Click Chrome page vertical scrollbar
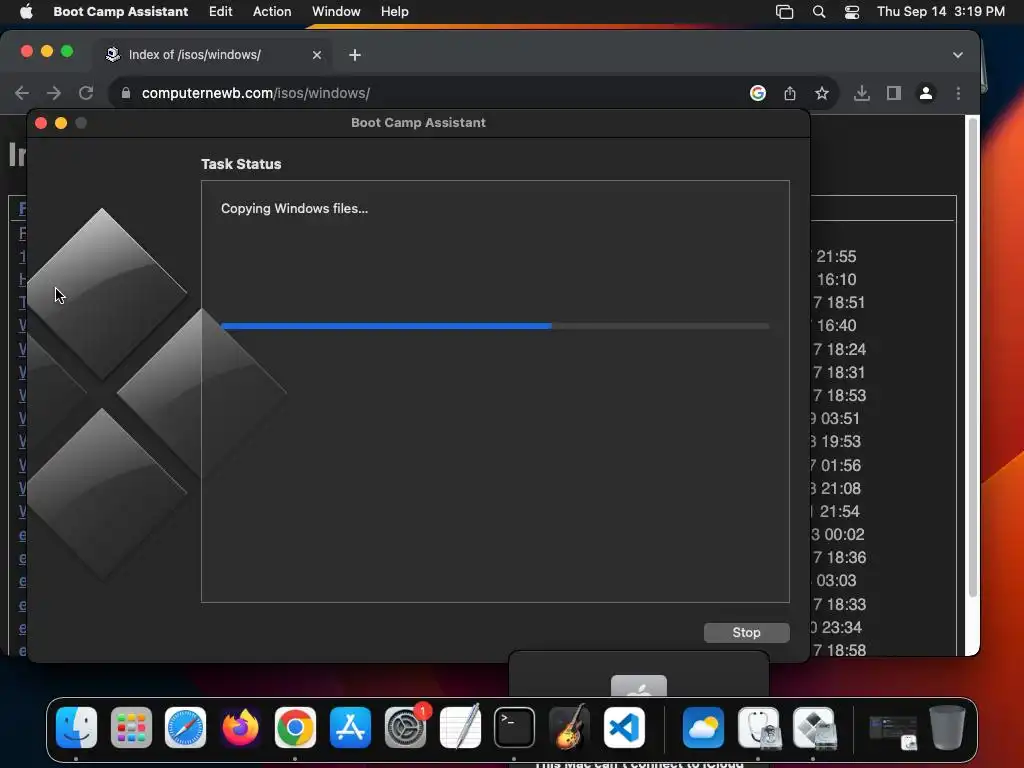 pyautogui.click(x=972, y=357)
